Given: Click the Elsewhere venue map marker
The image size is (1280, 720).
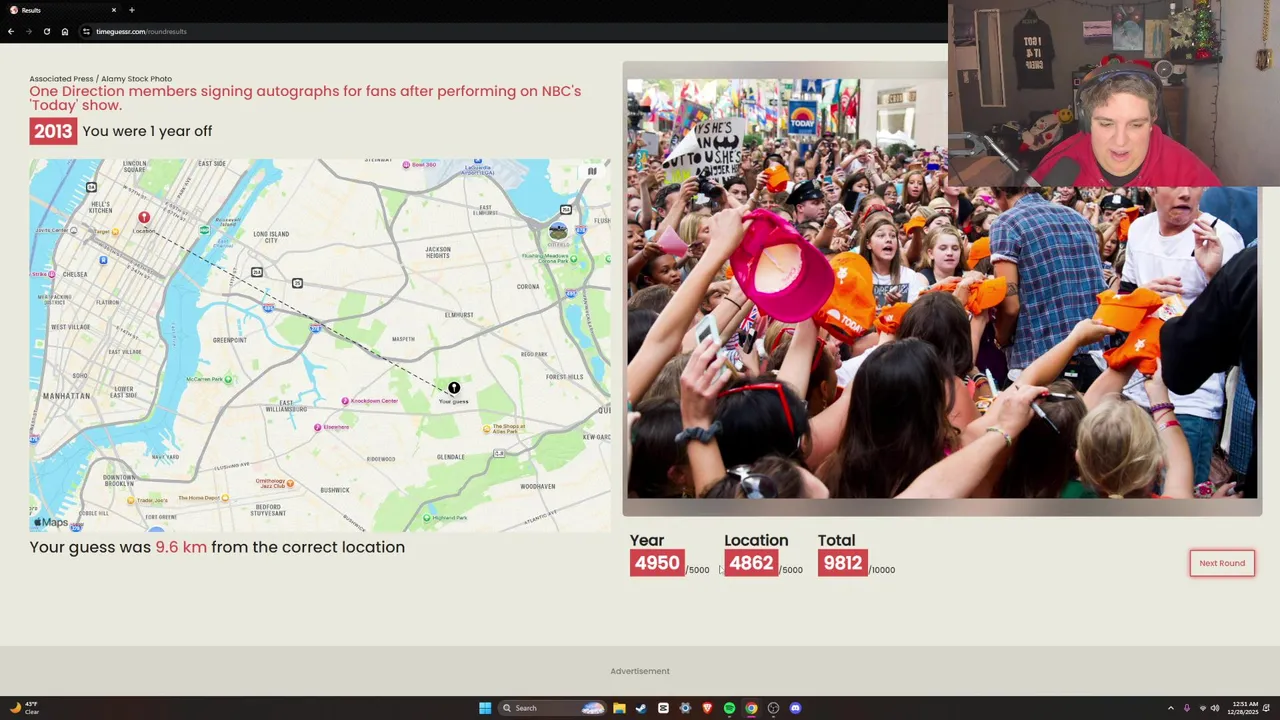Looking at the screenshot, I should click(x=318, y=427).
